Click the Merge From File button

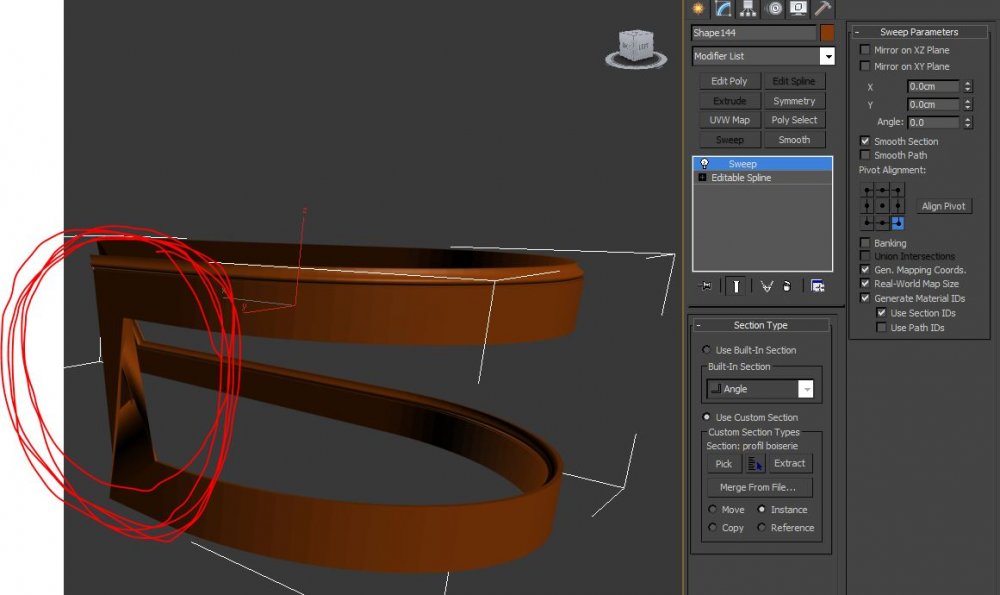(758, 487)
